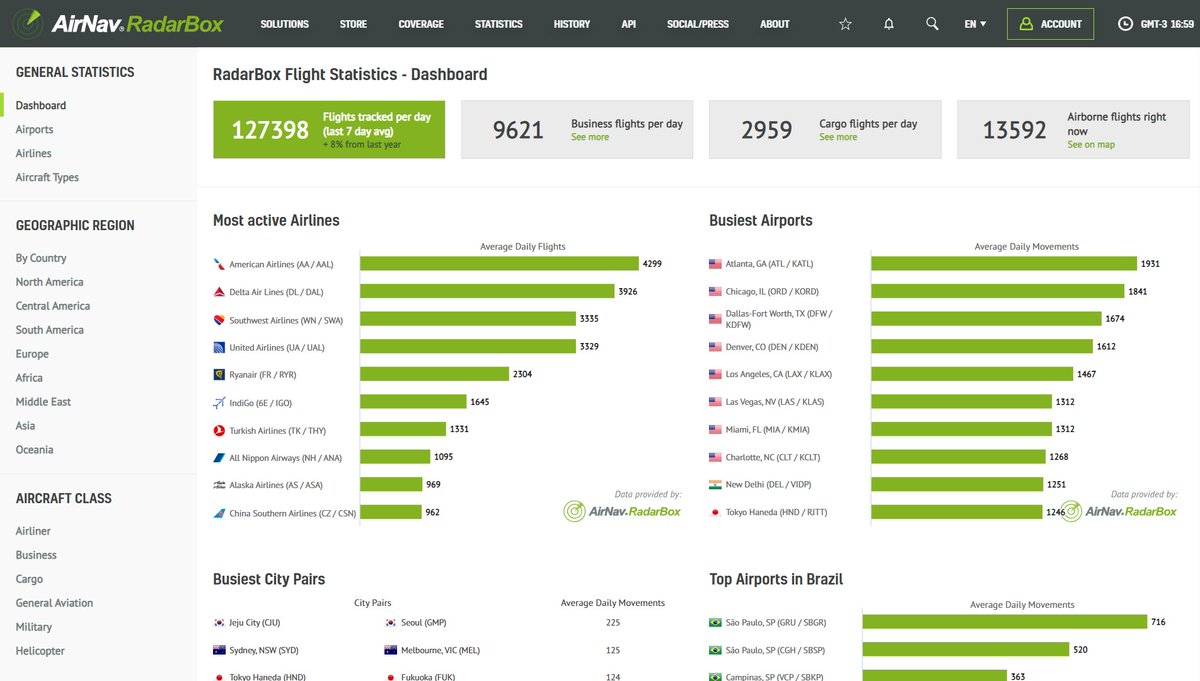The height and width of the screenshot is (681, 1200).
Task: Select Africa region
Action: [x=29, y=378]
